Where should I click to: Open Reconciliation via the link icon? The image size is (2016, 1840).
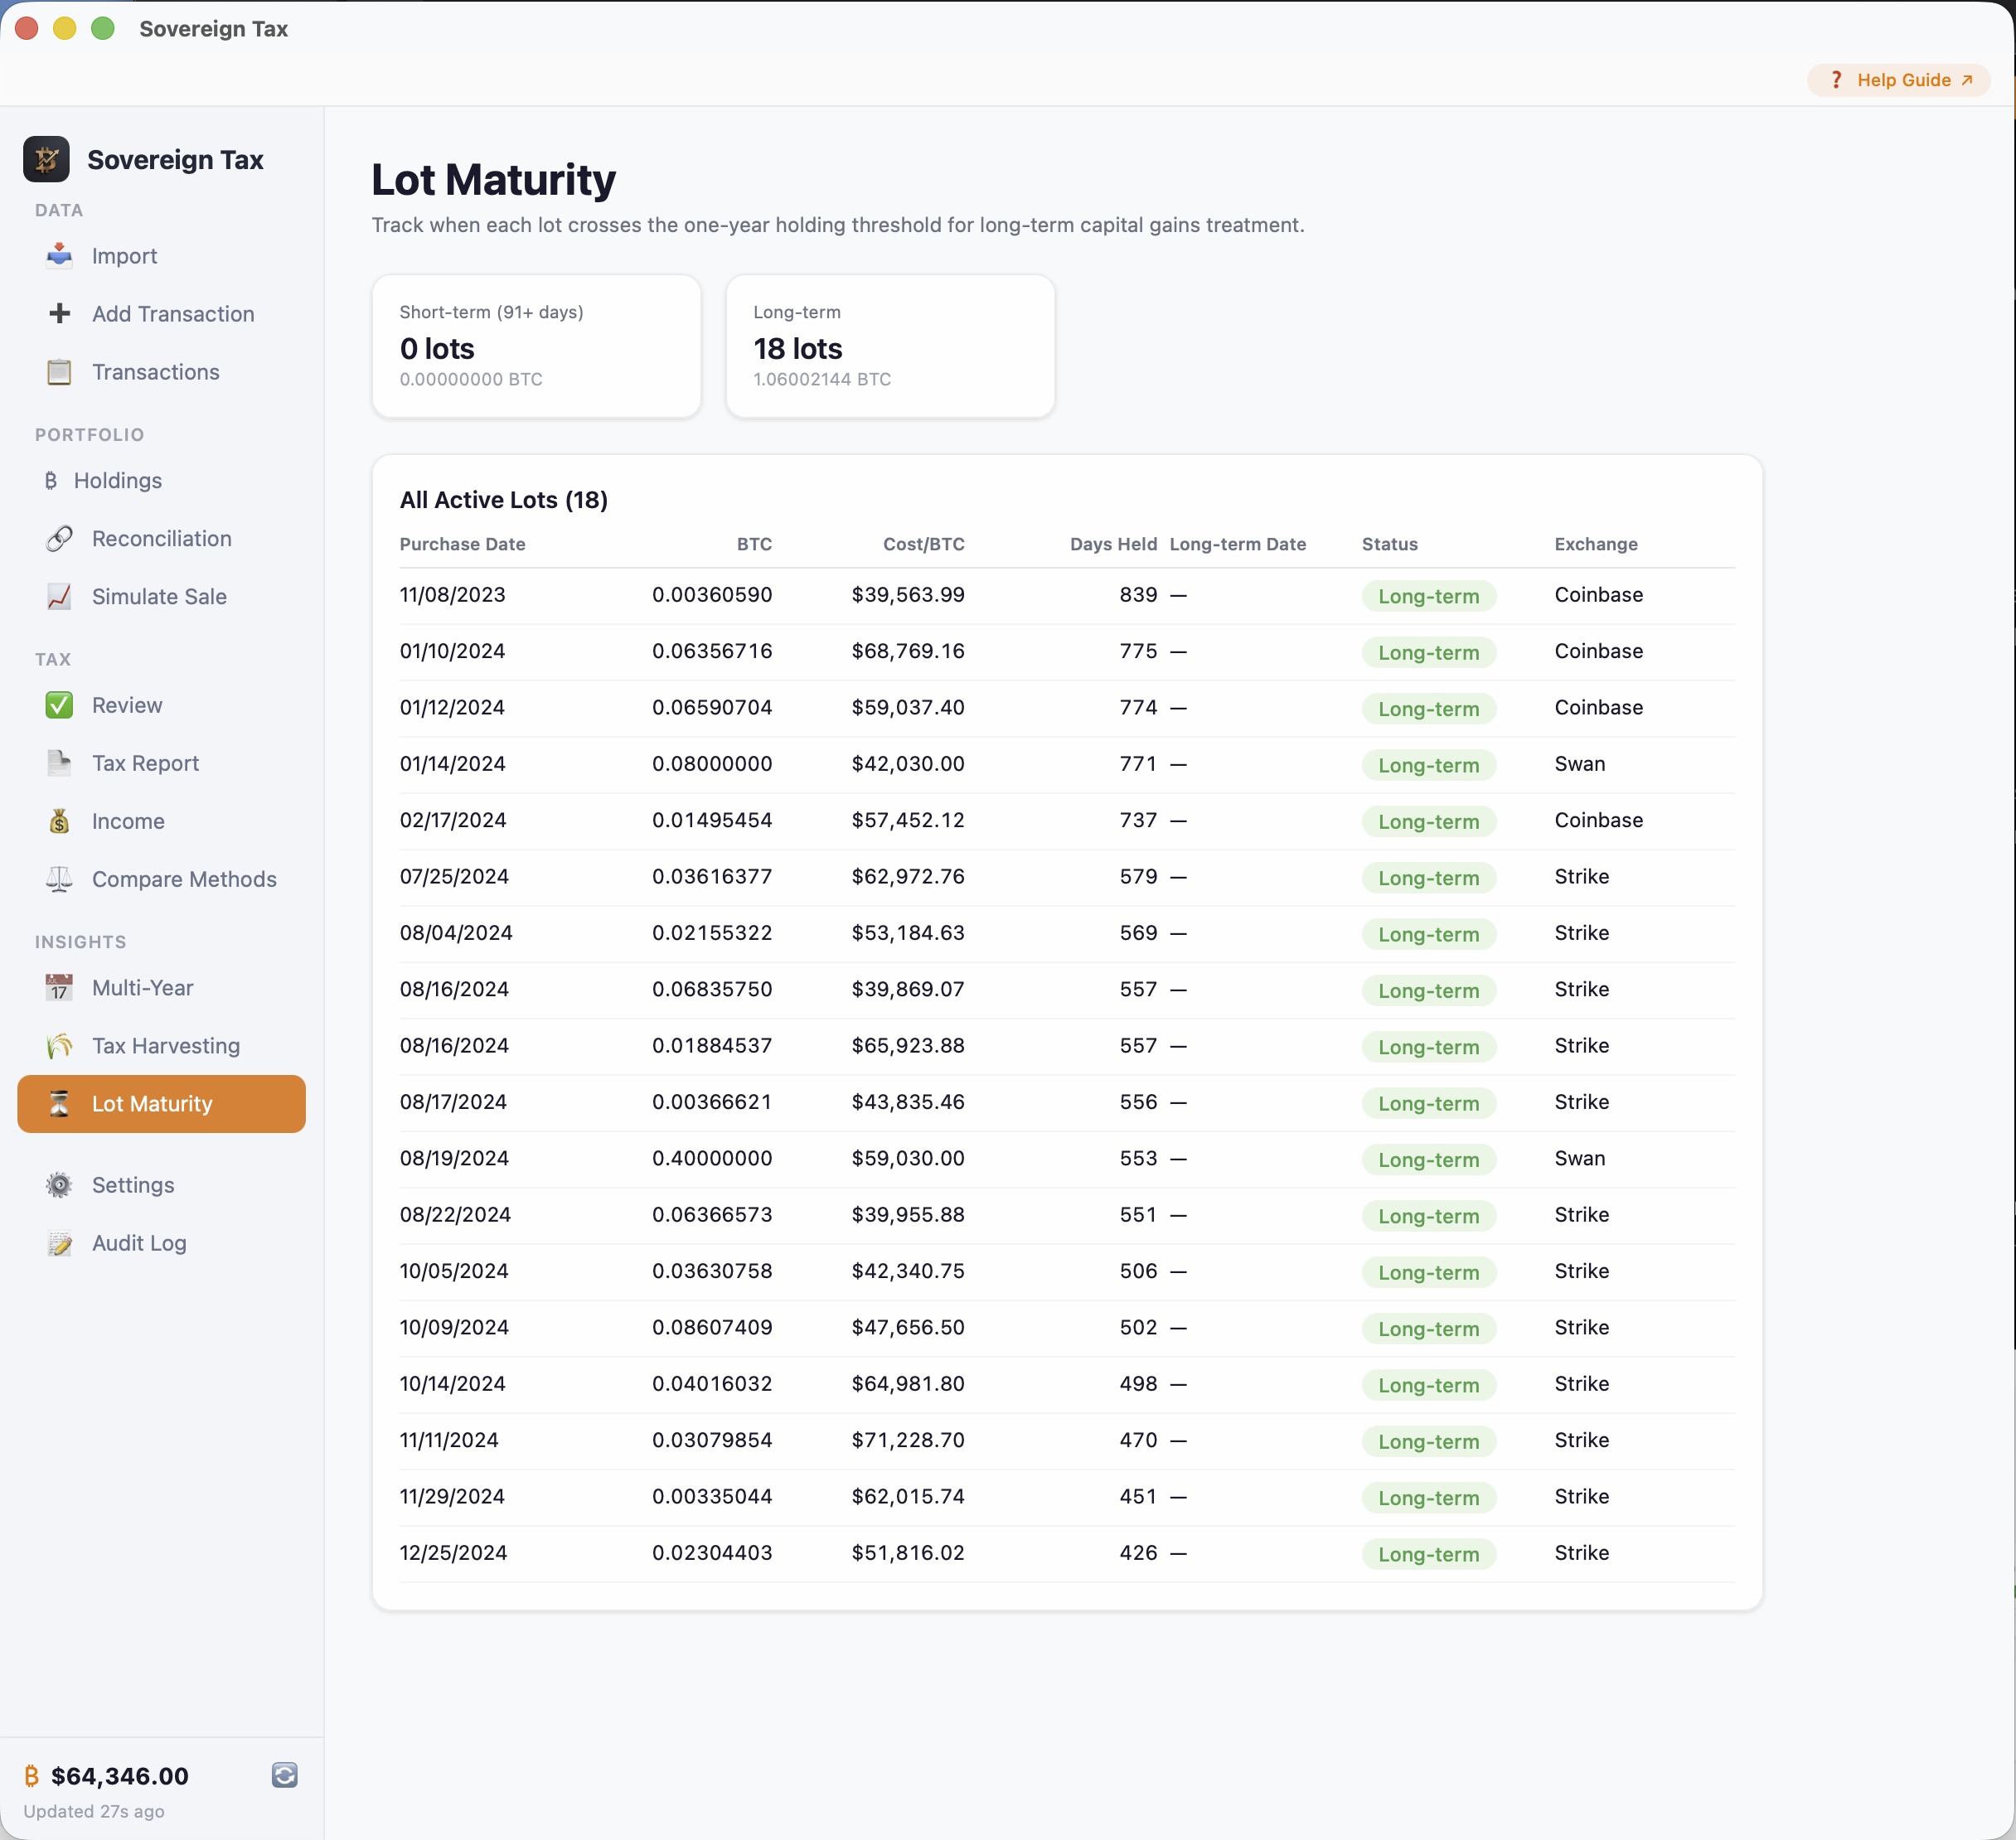point(59,538)
